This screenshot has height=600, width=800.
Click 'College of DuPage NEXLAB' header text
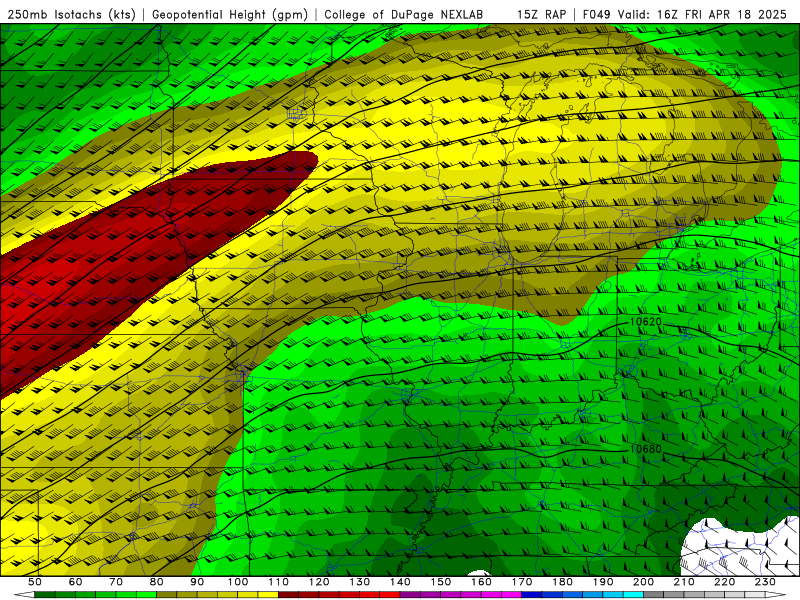coord(404,15)
